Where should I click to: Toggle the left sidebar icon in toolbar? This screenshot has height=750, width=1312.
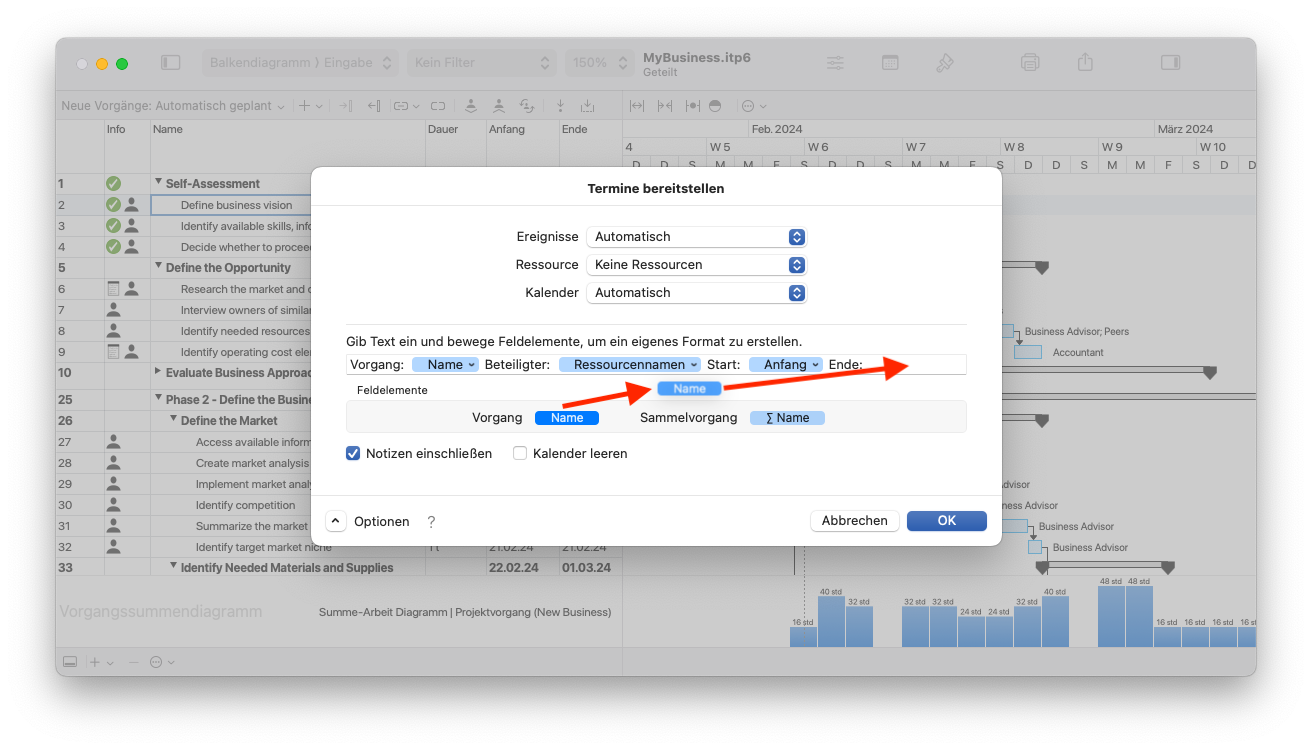coord(171,62)
